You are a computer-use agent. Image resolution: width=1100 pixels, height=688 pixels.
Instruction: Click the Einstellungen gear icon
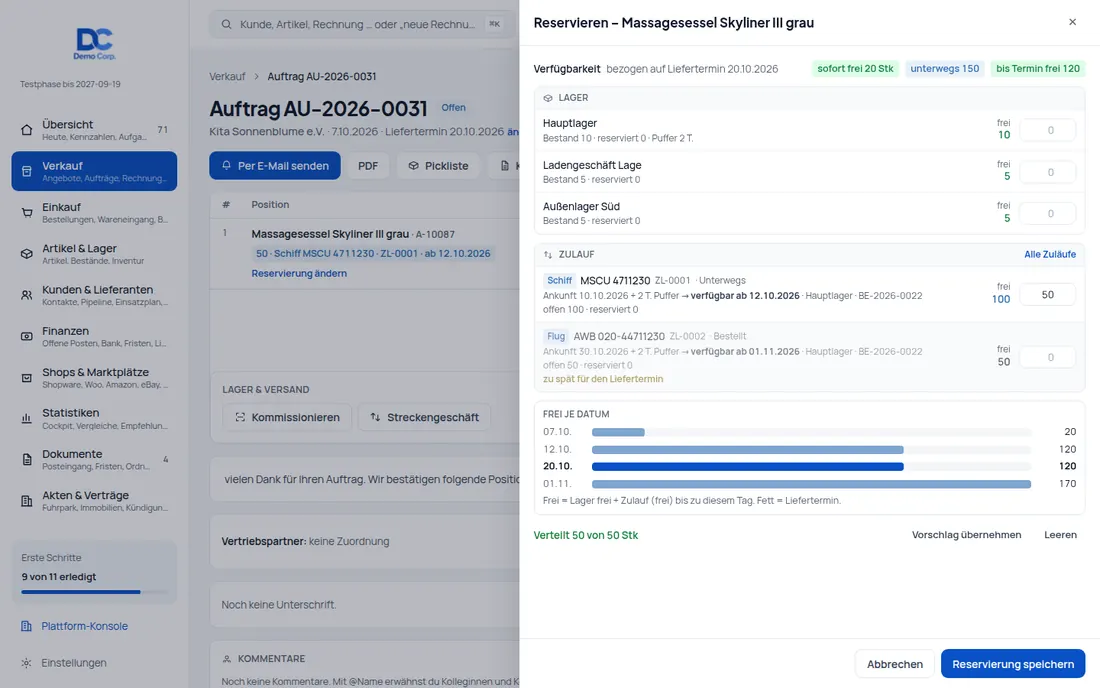(27, 663)
